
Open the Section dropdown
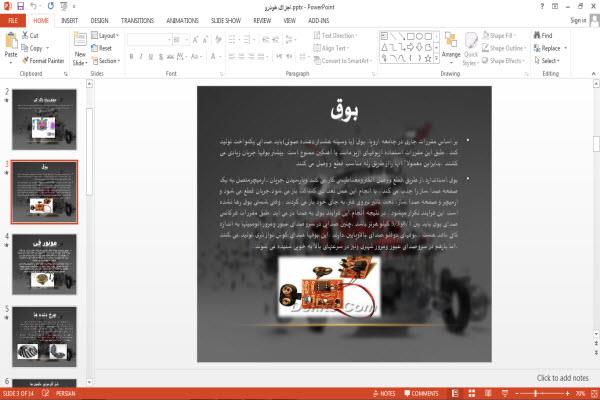(106, 61)
